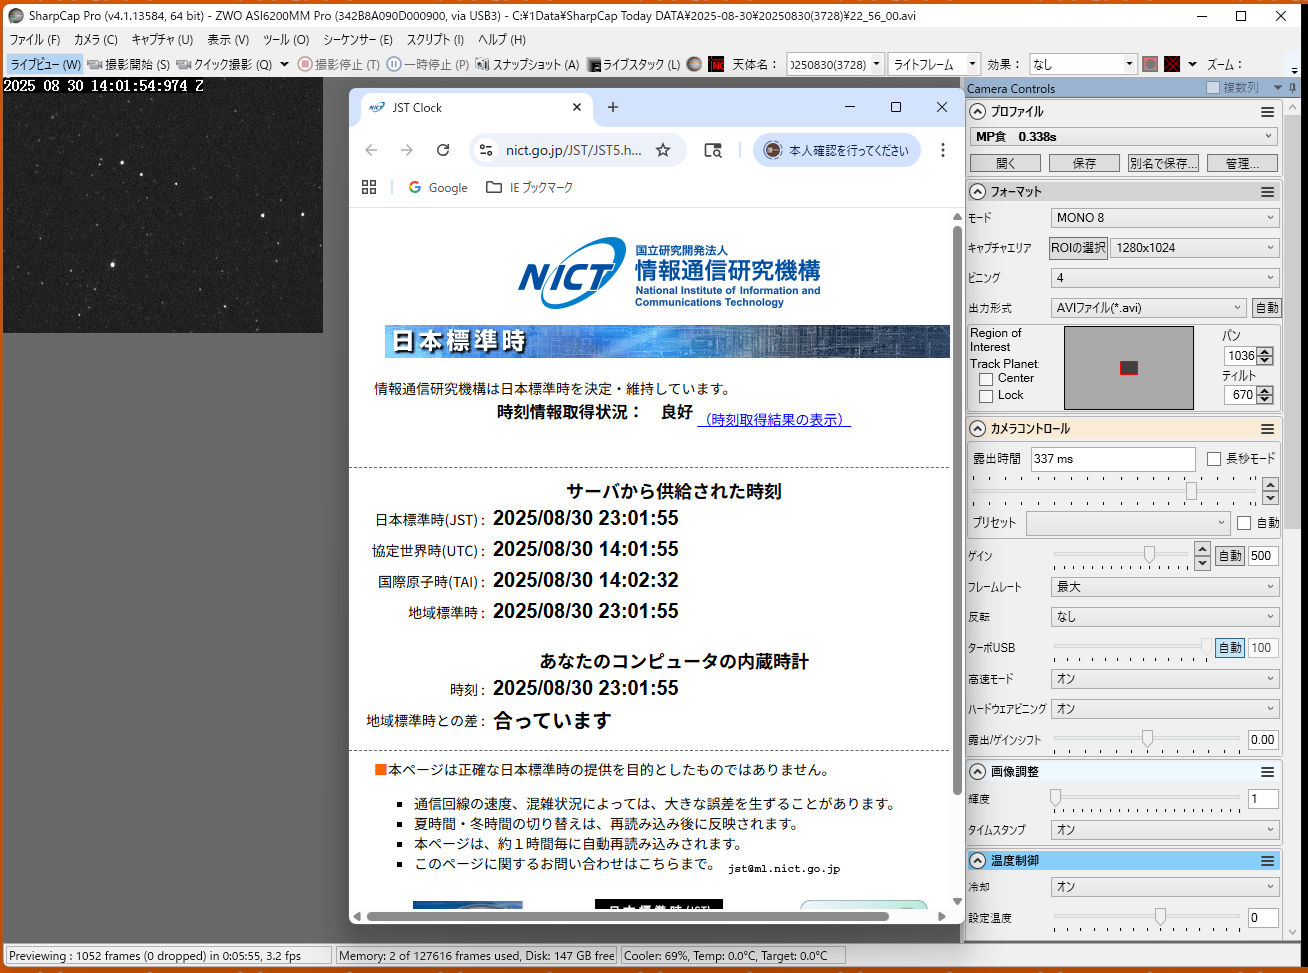This screenshot has height=973, width=1308.
Task: Start Live Stack (ライブスタック) from toolbar
Action: pyautogui.click(x=594, y=64)
